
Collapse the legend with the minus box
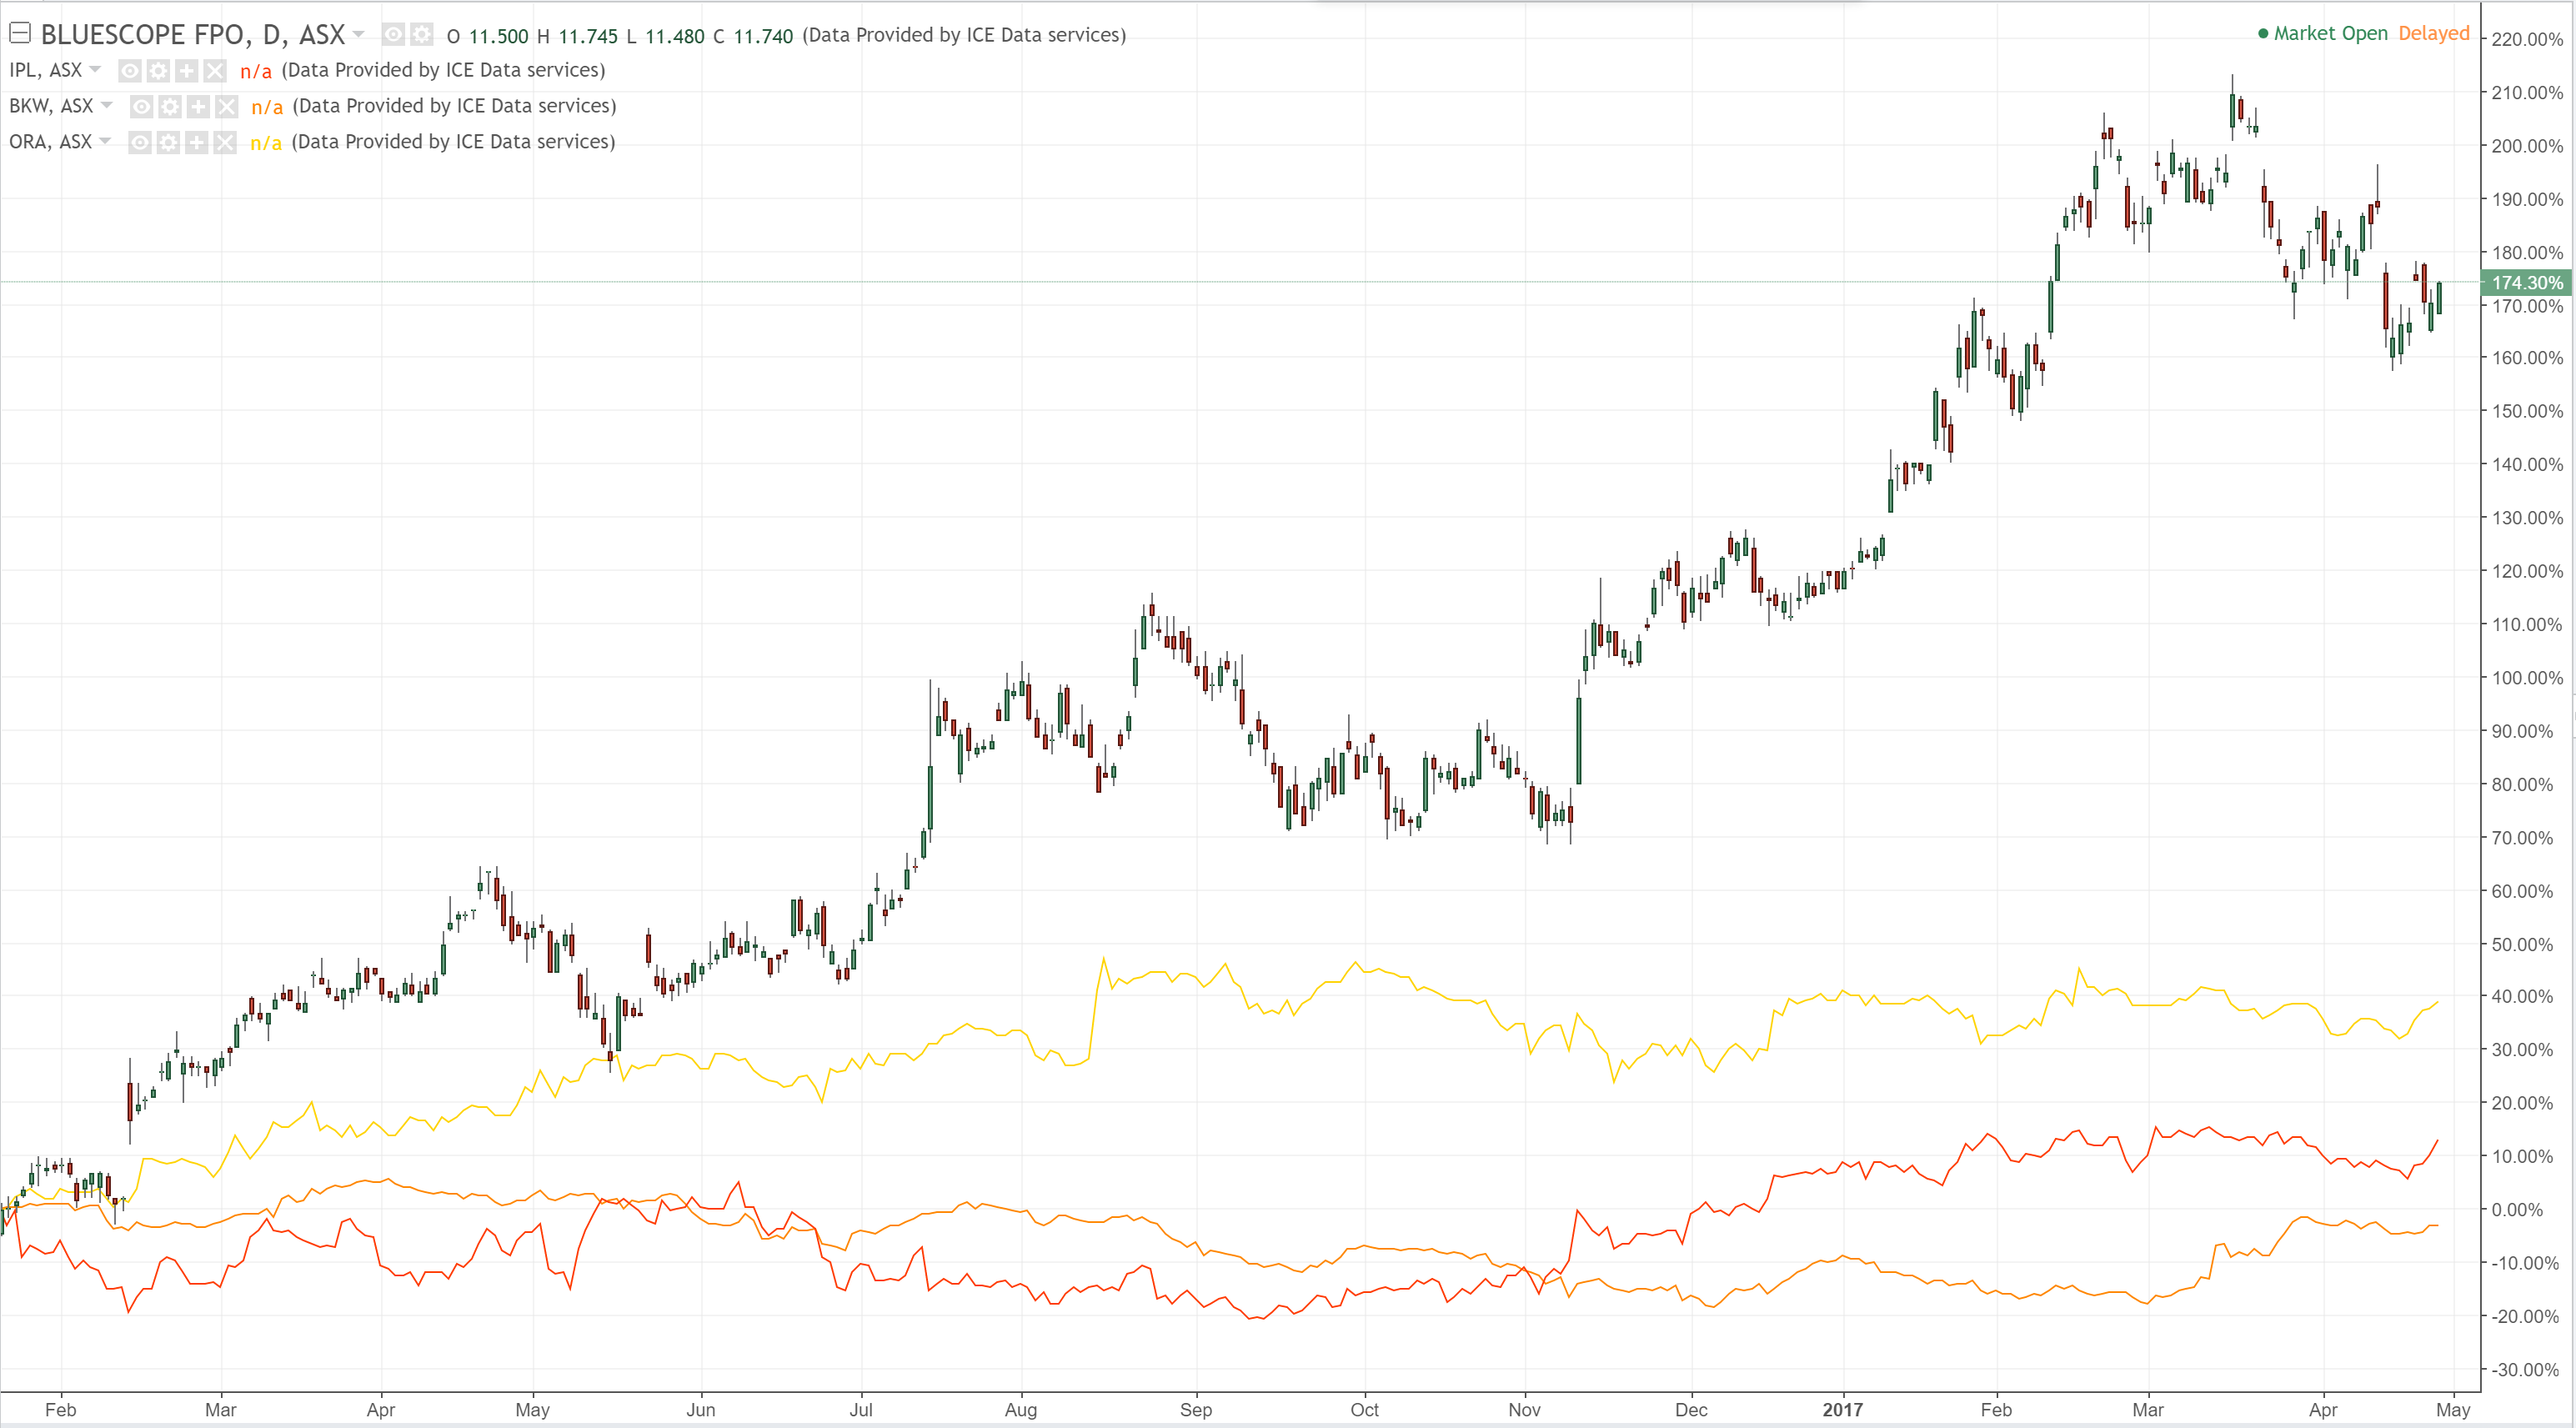19,34
